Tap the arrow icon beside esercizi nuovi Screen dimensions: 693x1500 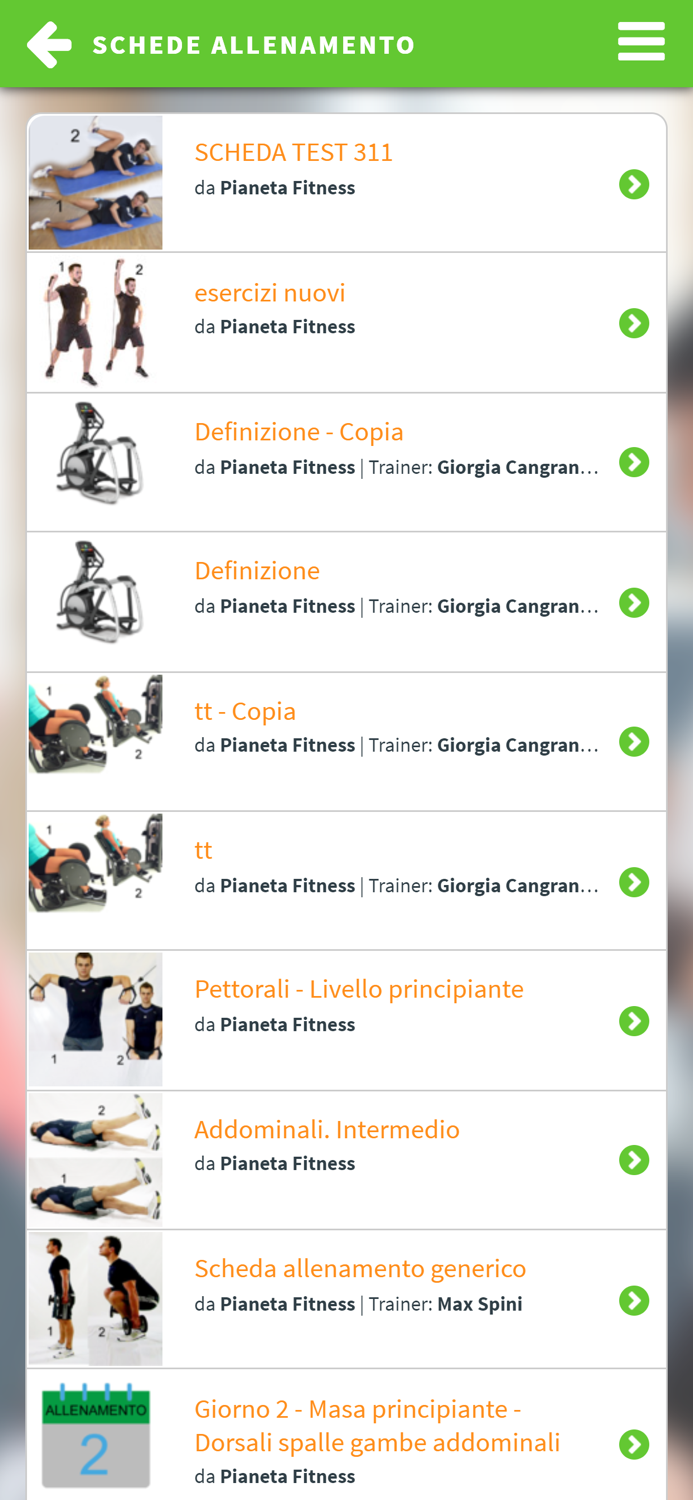click(635, 323)
